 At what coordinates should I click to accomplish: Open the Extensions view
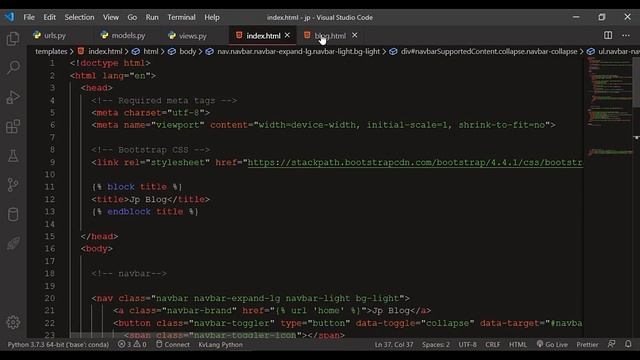13,127
